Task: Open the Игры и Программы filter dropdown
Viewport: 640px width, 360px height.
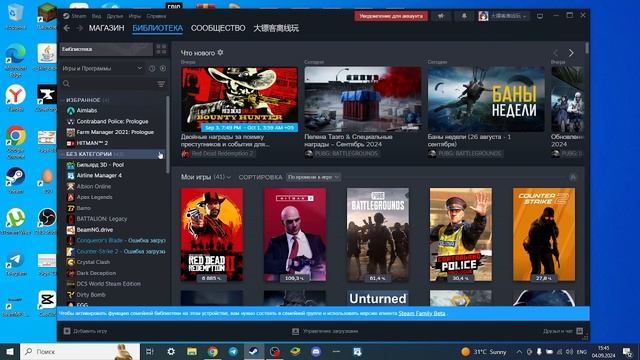Action: 102,68
